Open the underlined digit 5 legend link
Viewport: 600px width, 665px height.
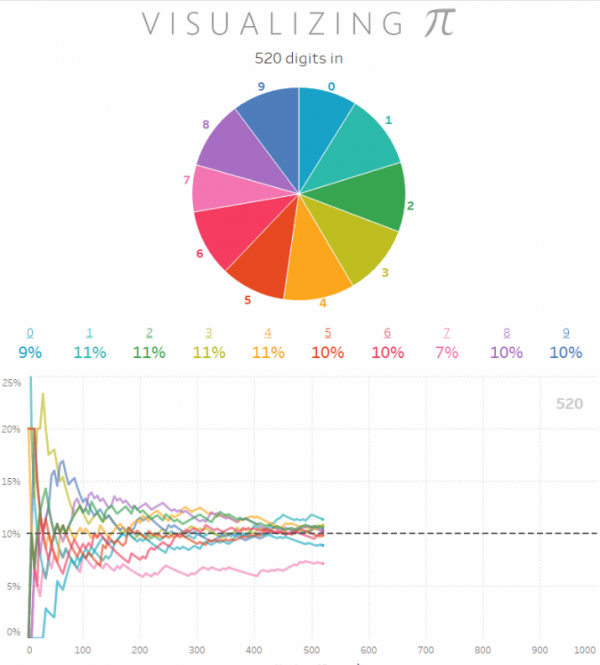coord(327,333)
